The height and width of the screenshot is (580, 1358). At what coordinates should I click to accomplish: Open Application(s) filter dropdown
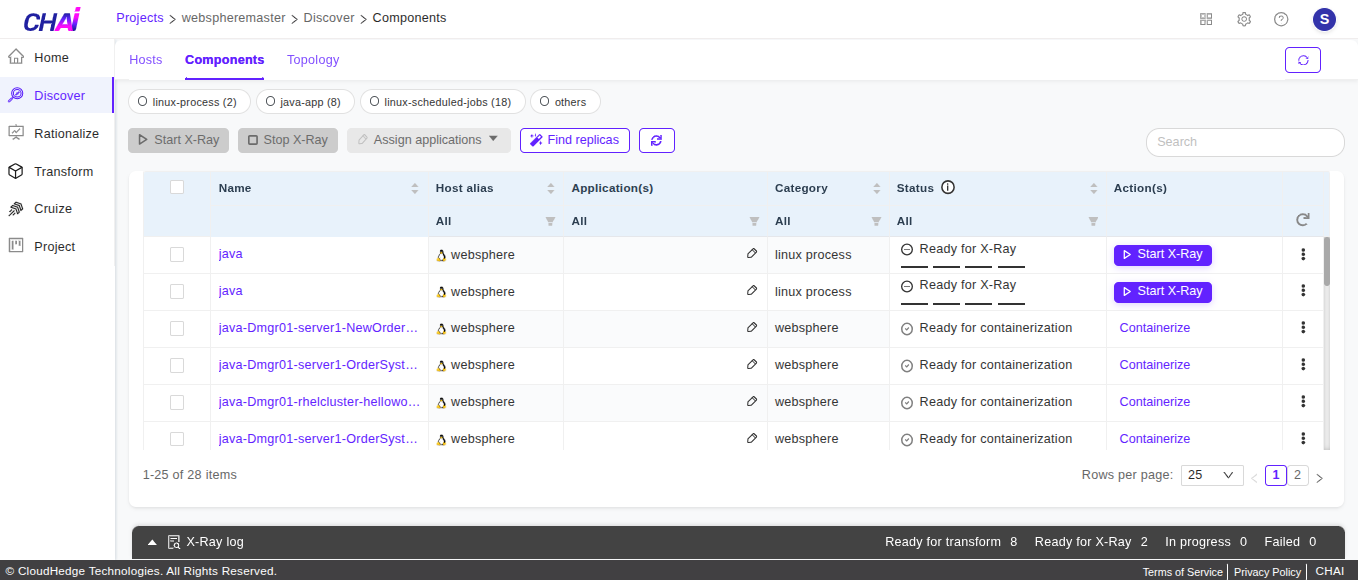754,221
